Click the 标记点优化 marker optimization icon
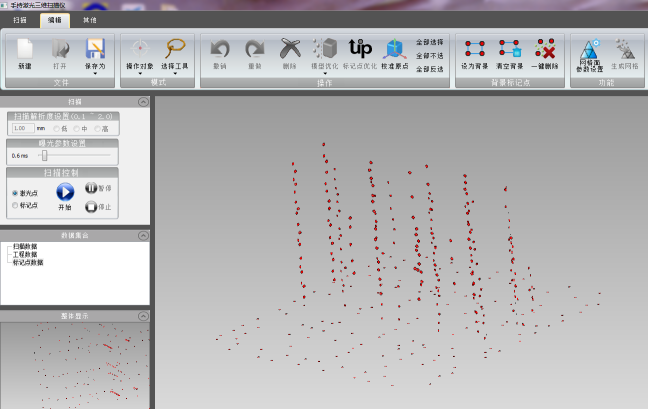Viewport: 648px width, 409px height. tap(359, 49)
